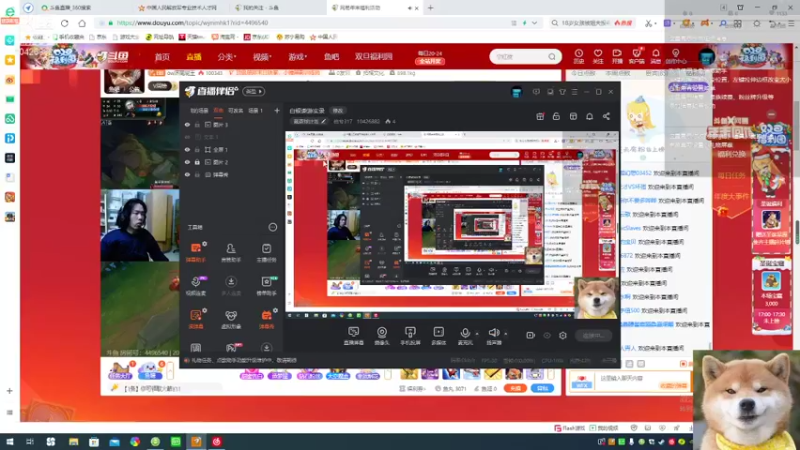Open Douyu 开播 start-streaming icon
800x450 pixels.
[x=617, y=56]
